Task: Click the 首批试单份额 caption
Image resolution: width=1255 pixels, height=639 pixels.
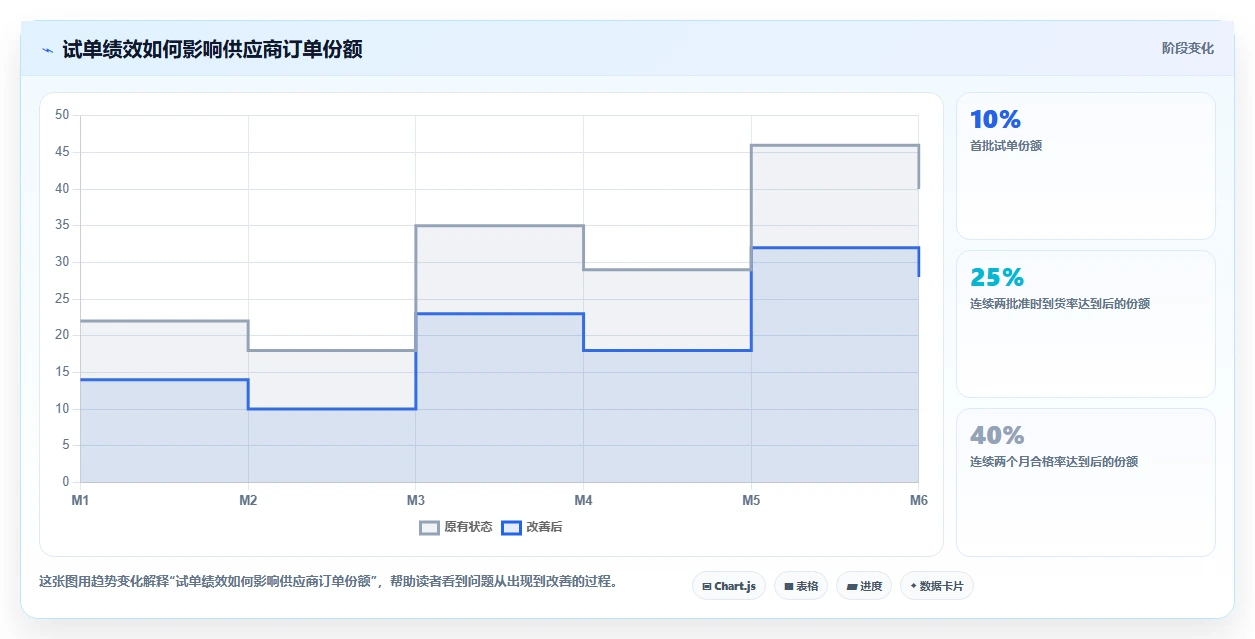Action: point(1006,146)
